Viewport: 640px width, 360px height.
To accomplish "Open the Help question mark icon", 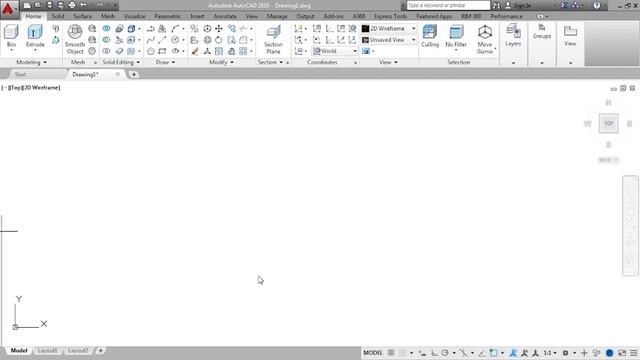I will pyautogui.click(x=597, y=5).
